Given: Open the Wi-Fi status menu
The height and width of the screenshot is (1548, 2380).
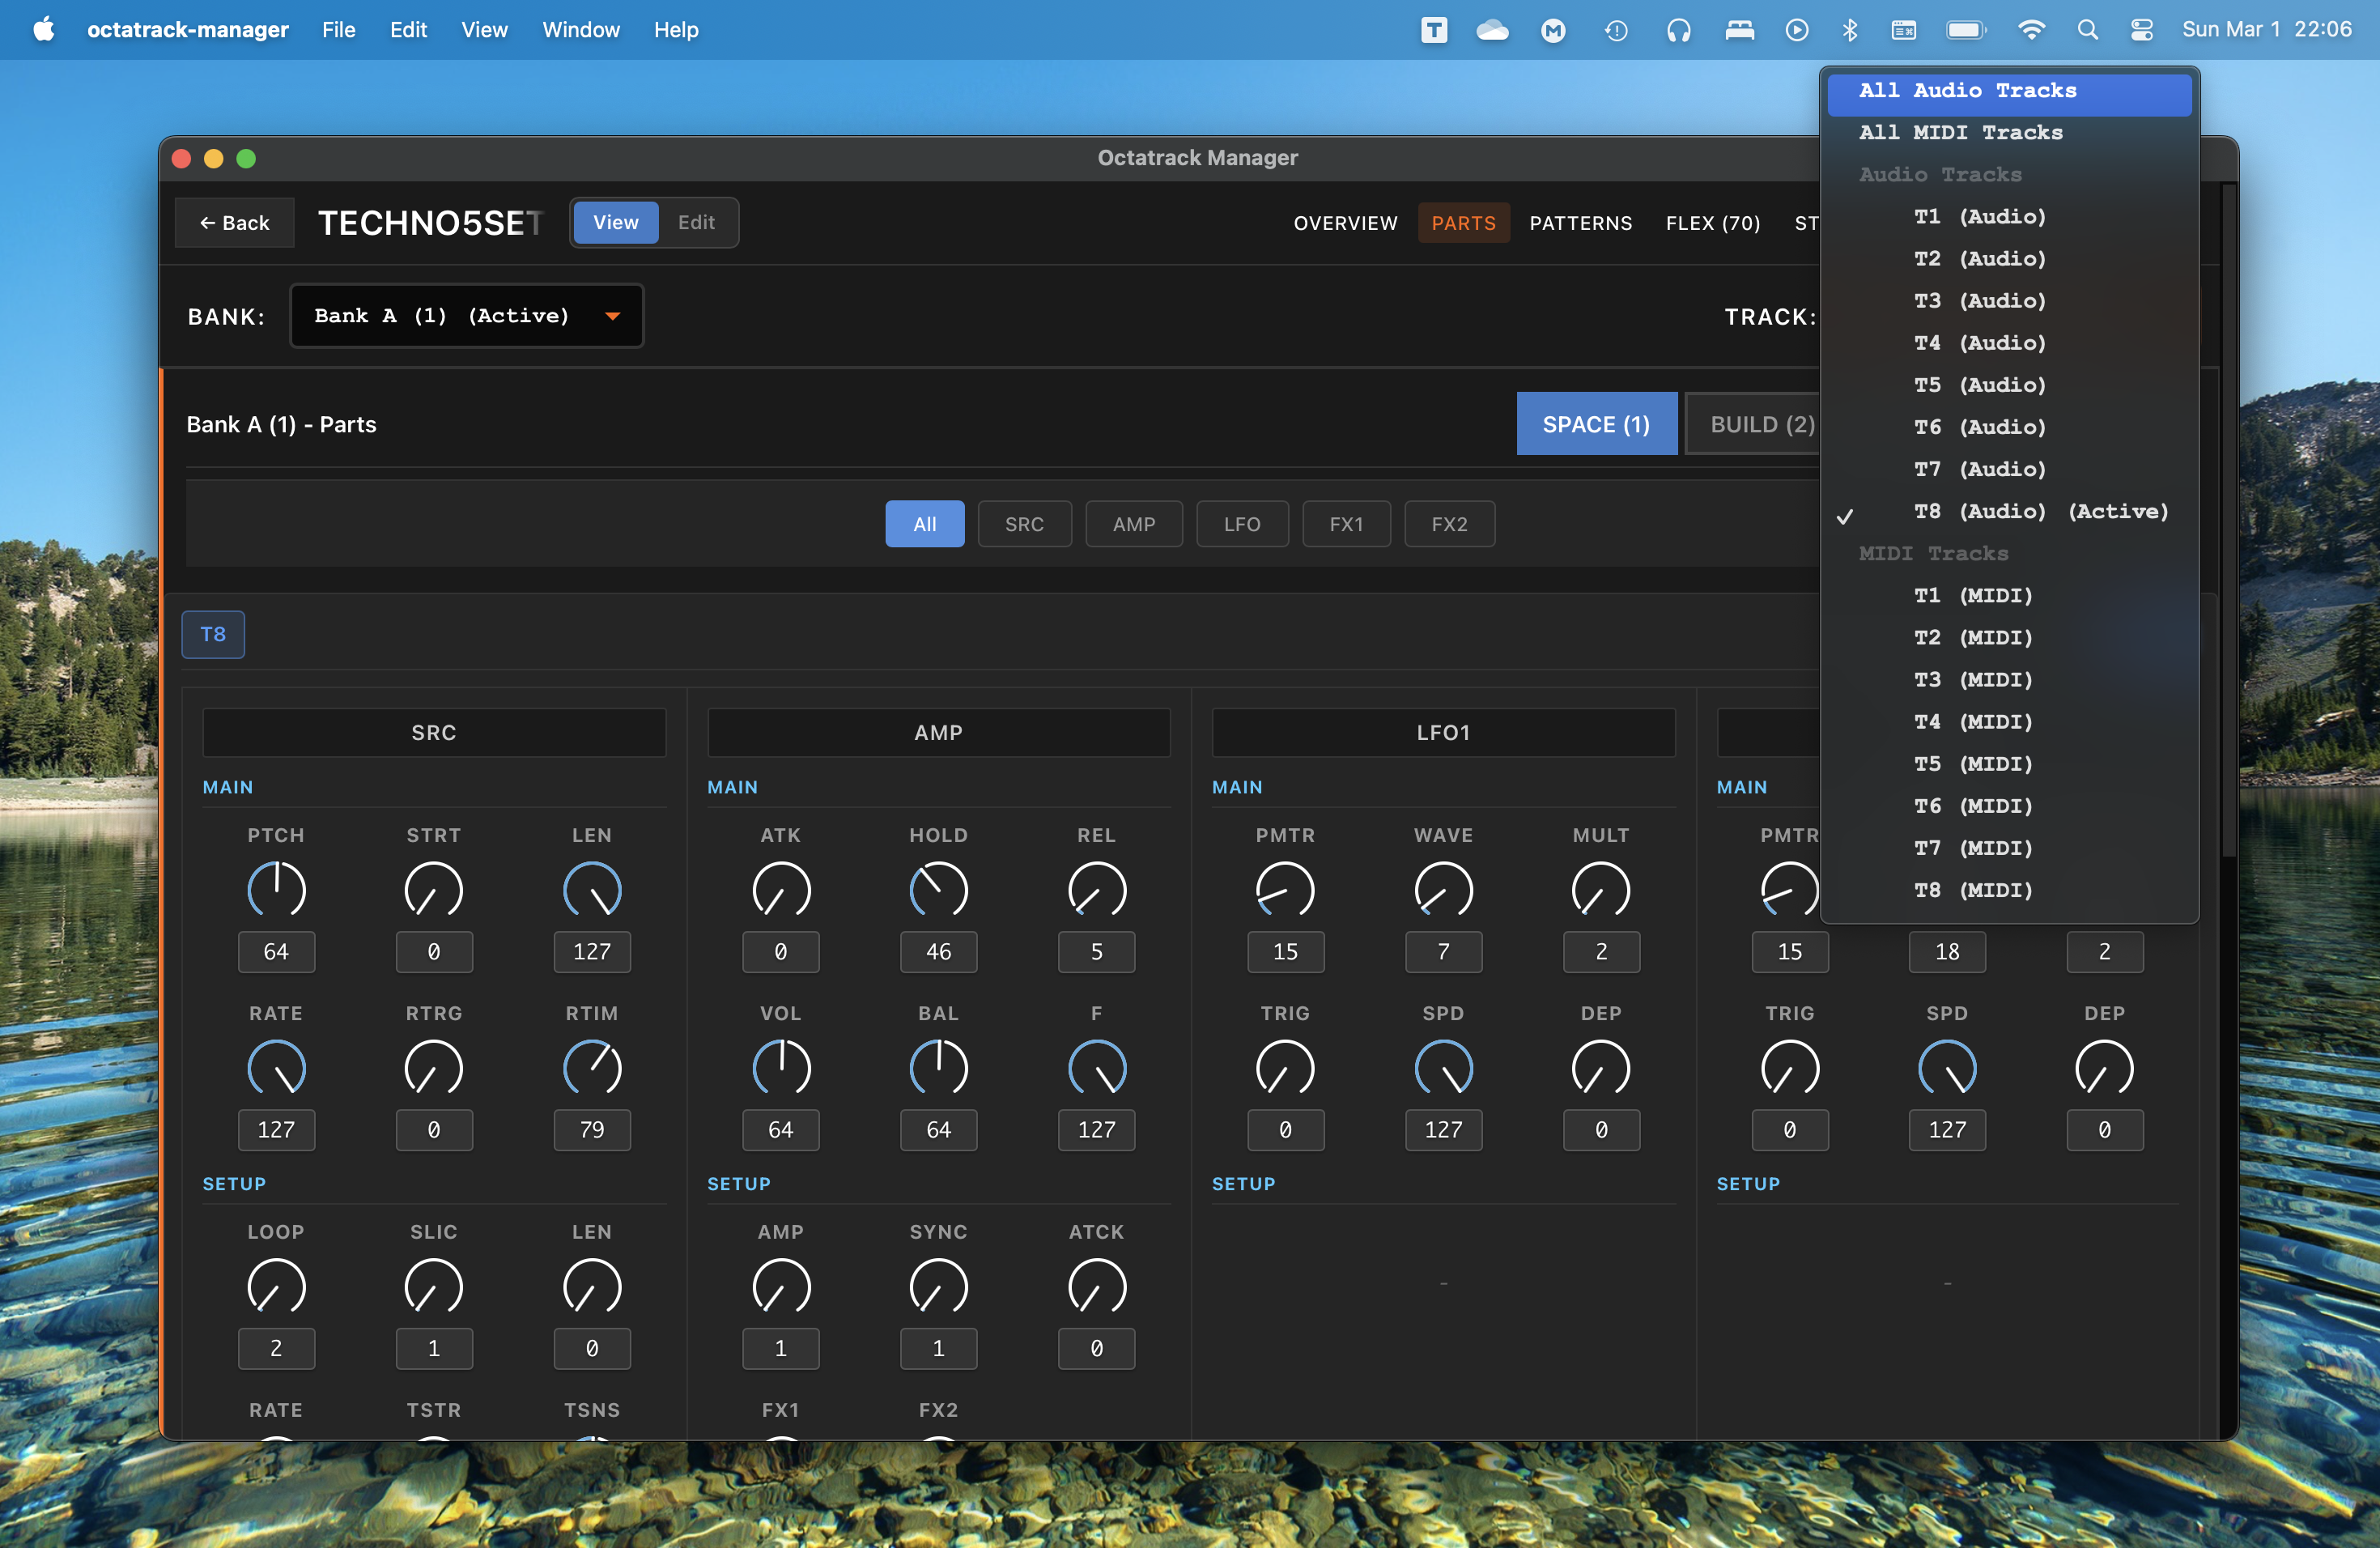Looking at the screenshot, I should 2032,30.
